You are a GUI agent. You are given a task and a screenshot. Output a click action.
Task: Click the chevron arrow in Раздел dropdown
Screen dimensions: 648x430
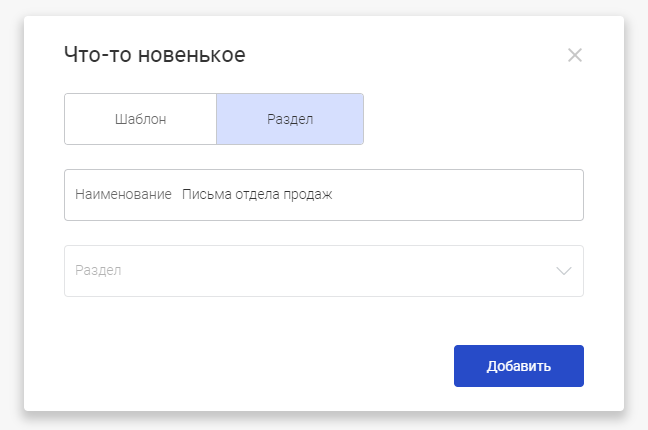(564, 271)
